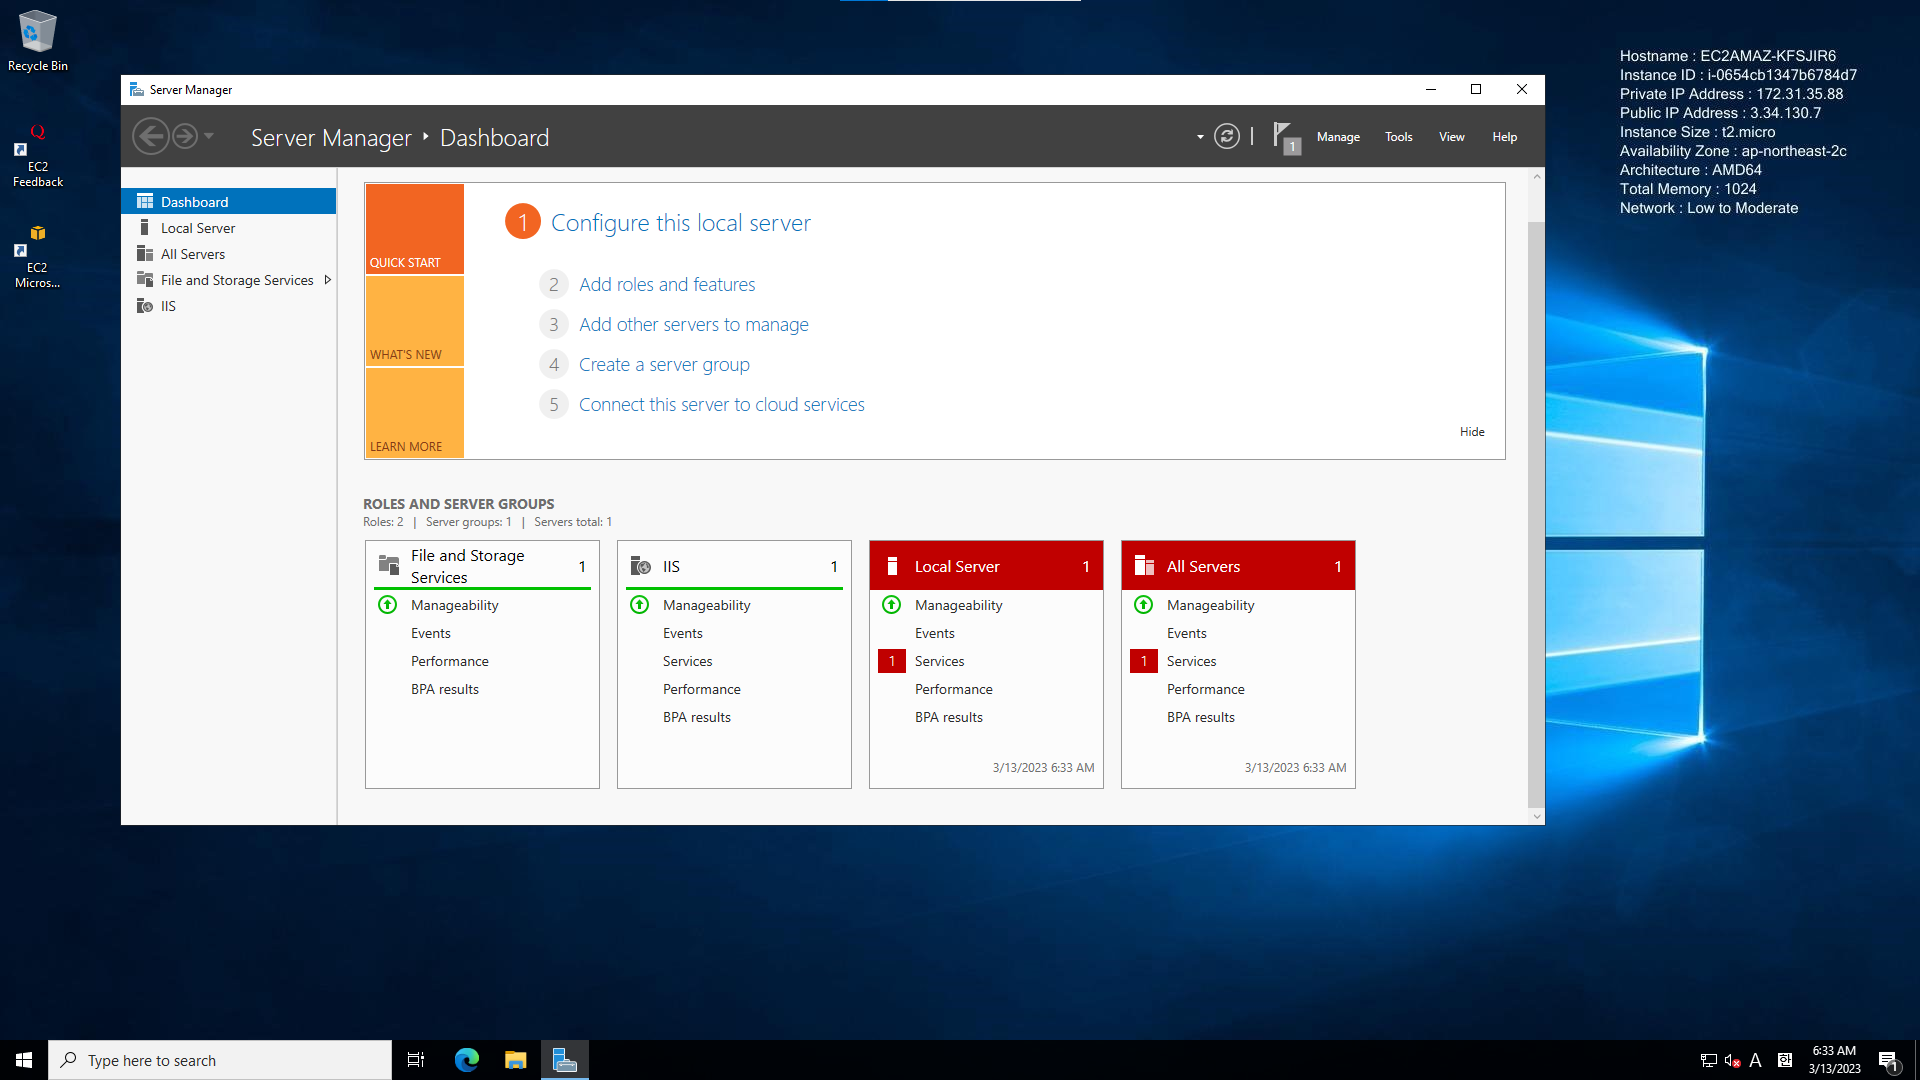The image size is (1920, 1080).
Task: Open the LEARN MORE tile
Action: 414,413
